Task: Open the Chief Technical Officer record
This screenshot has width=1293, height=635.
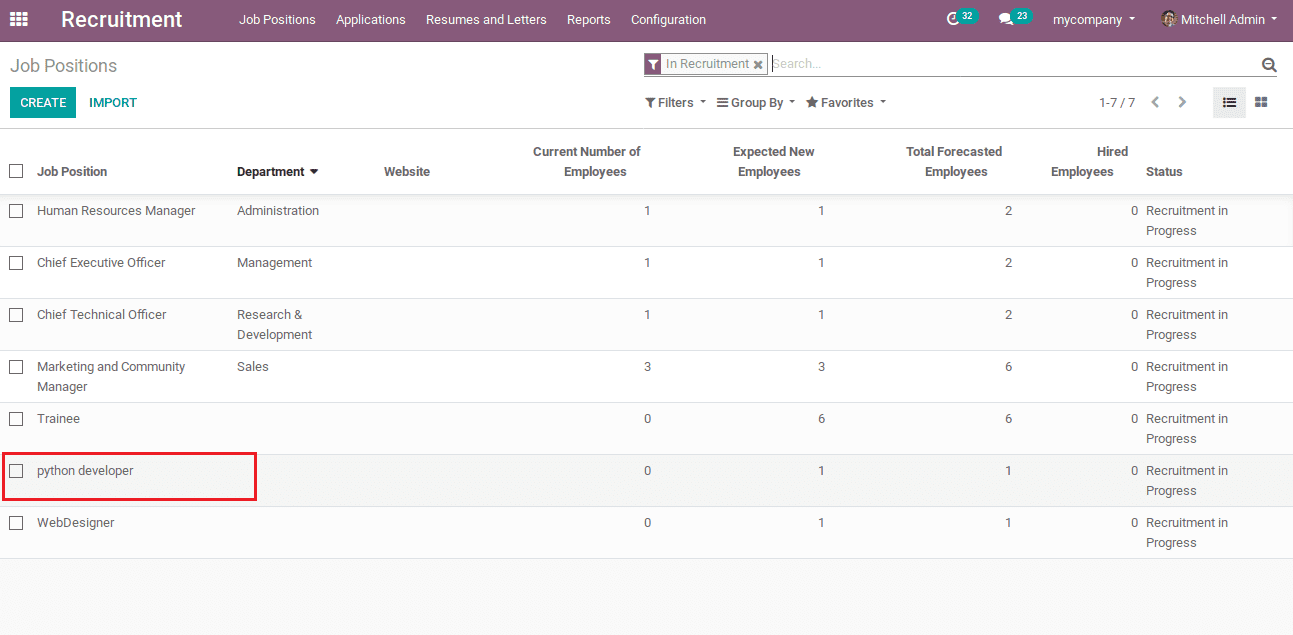Action: coord(102,315)
